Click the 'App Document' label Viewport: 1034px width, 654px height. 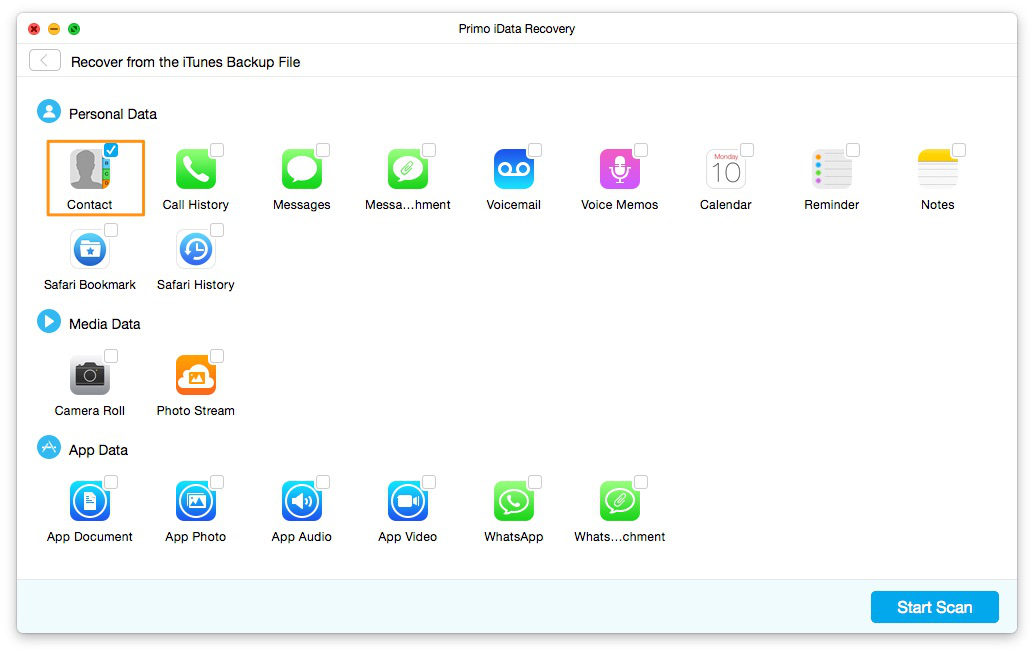(90, 537)
